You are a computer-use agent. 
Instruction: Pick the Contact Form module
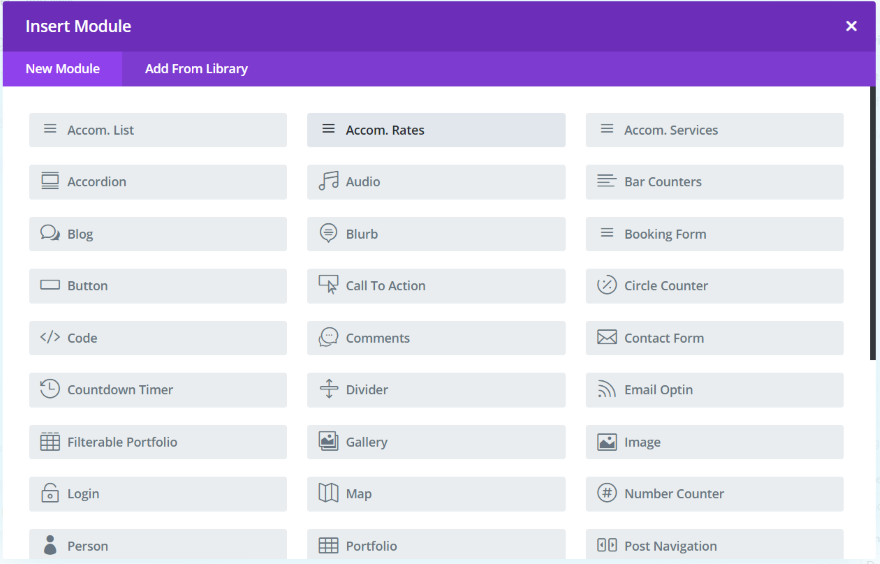click(x=714, y=338)
